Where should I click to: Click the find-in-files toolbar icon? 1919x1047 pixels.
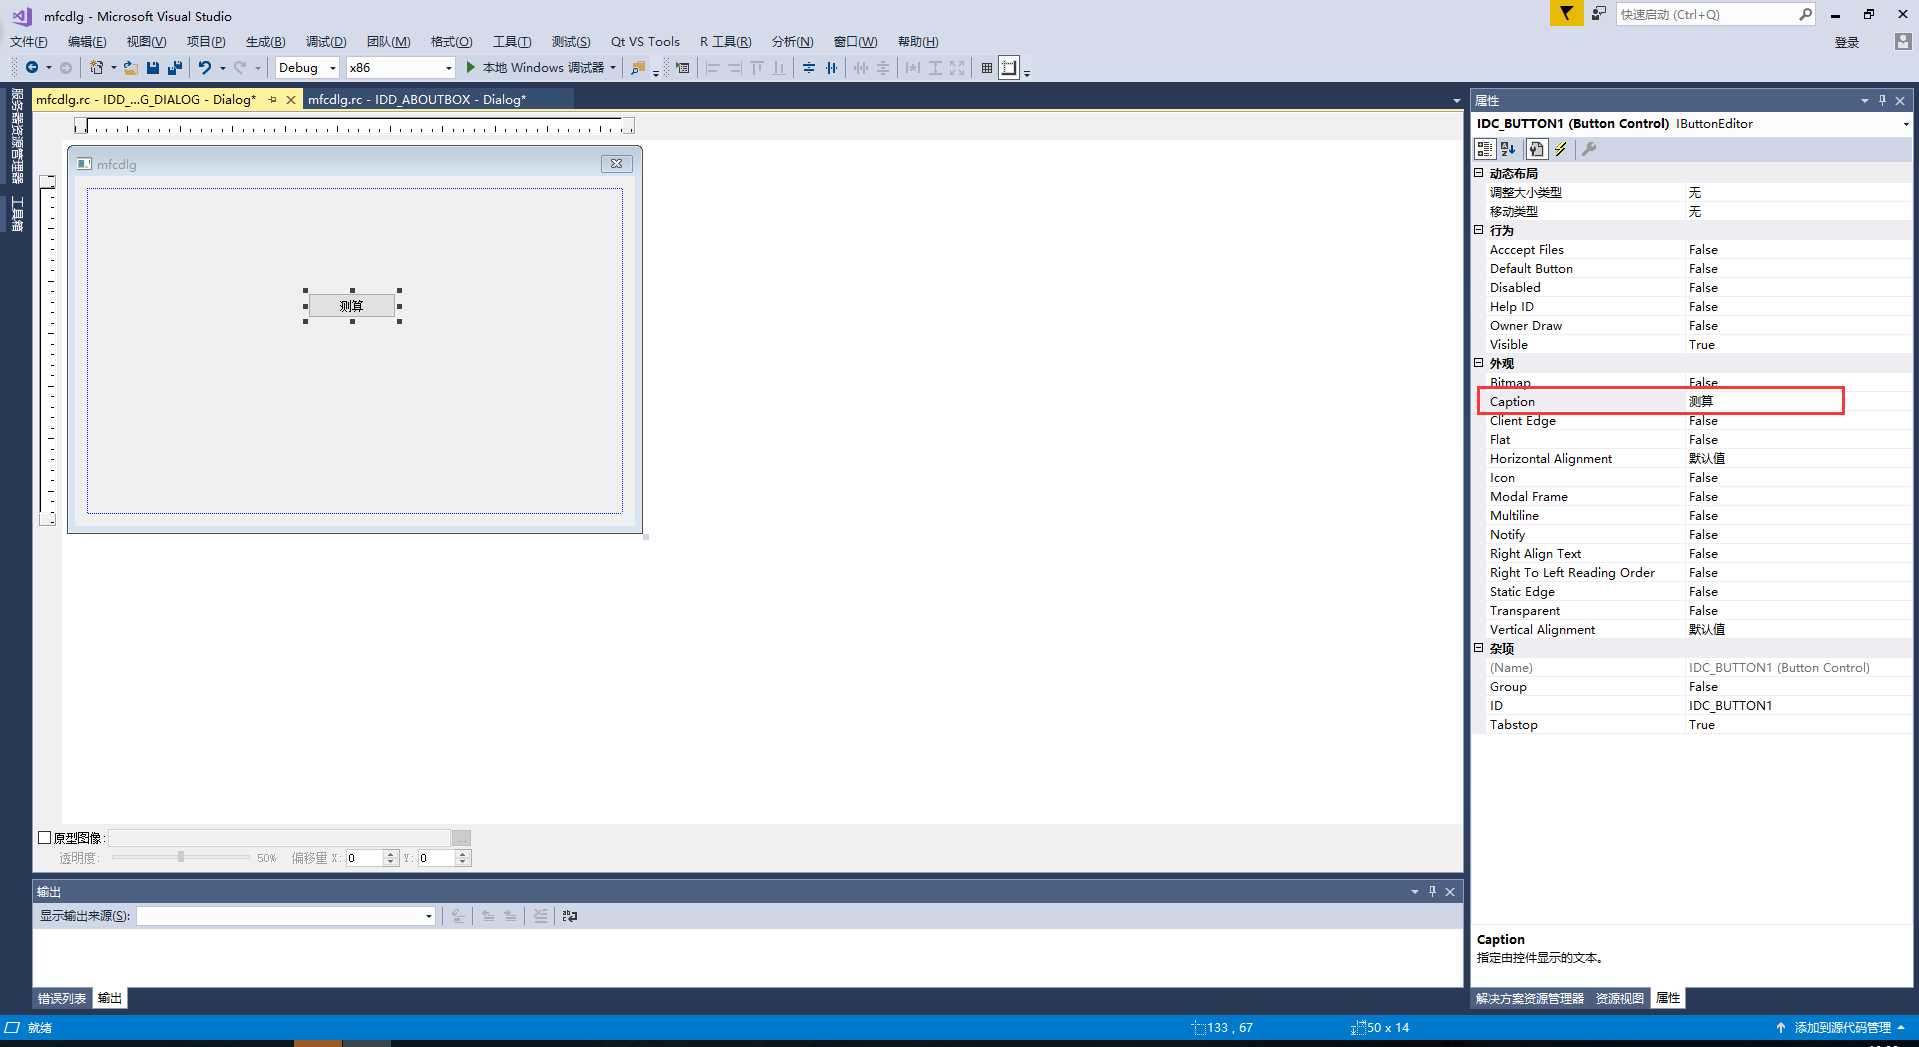click(x=638, y=67)
